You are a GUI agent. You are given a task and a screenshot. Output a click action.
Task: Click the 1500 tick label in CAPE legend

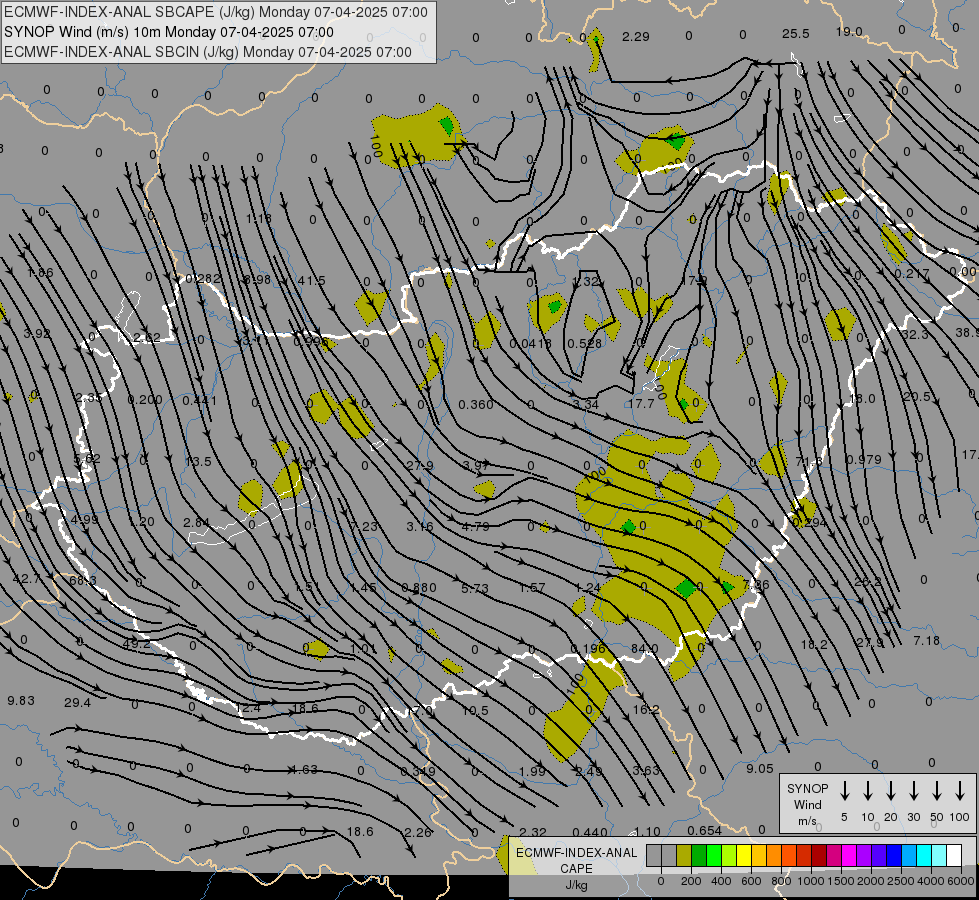click(840, 881)
